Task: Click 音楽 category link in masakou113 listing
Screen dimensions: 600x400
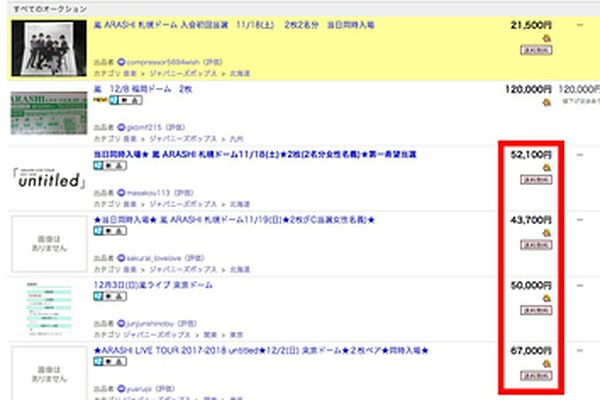Action: tap(130, 204)
